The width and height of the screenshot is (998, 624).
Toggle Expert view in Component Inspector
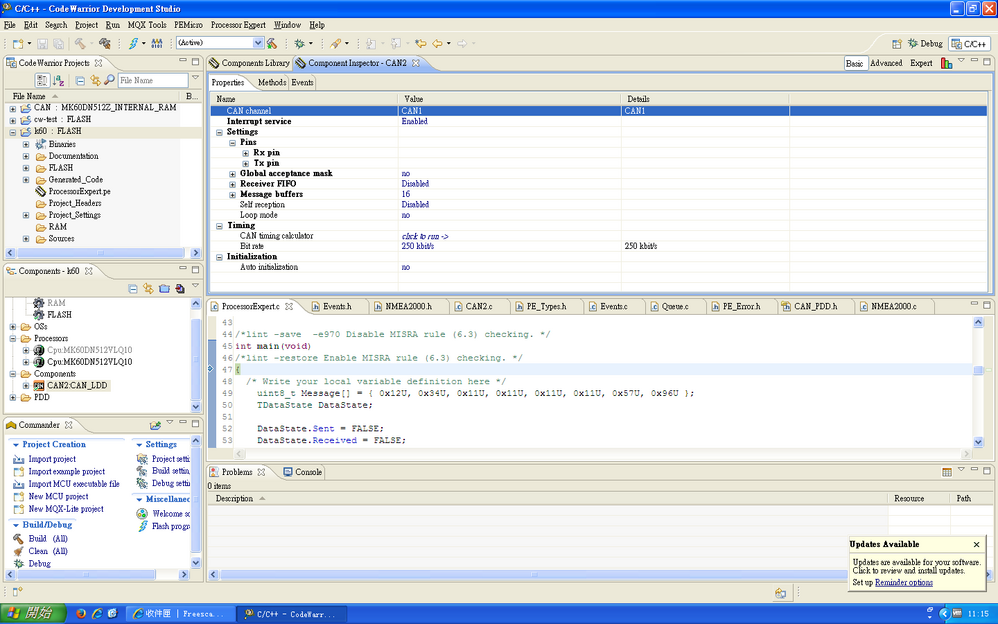pyautogui.click(x=921, y=63)
